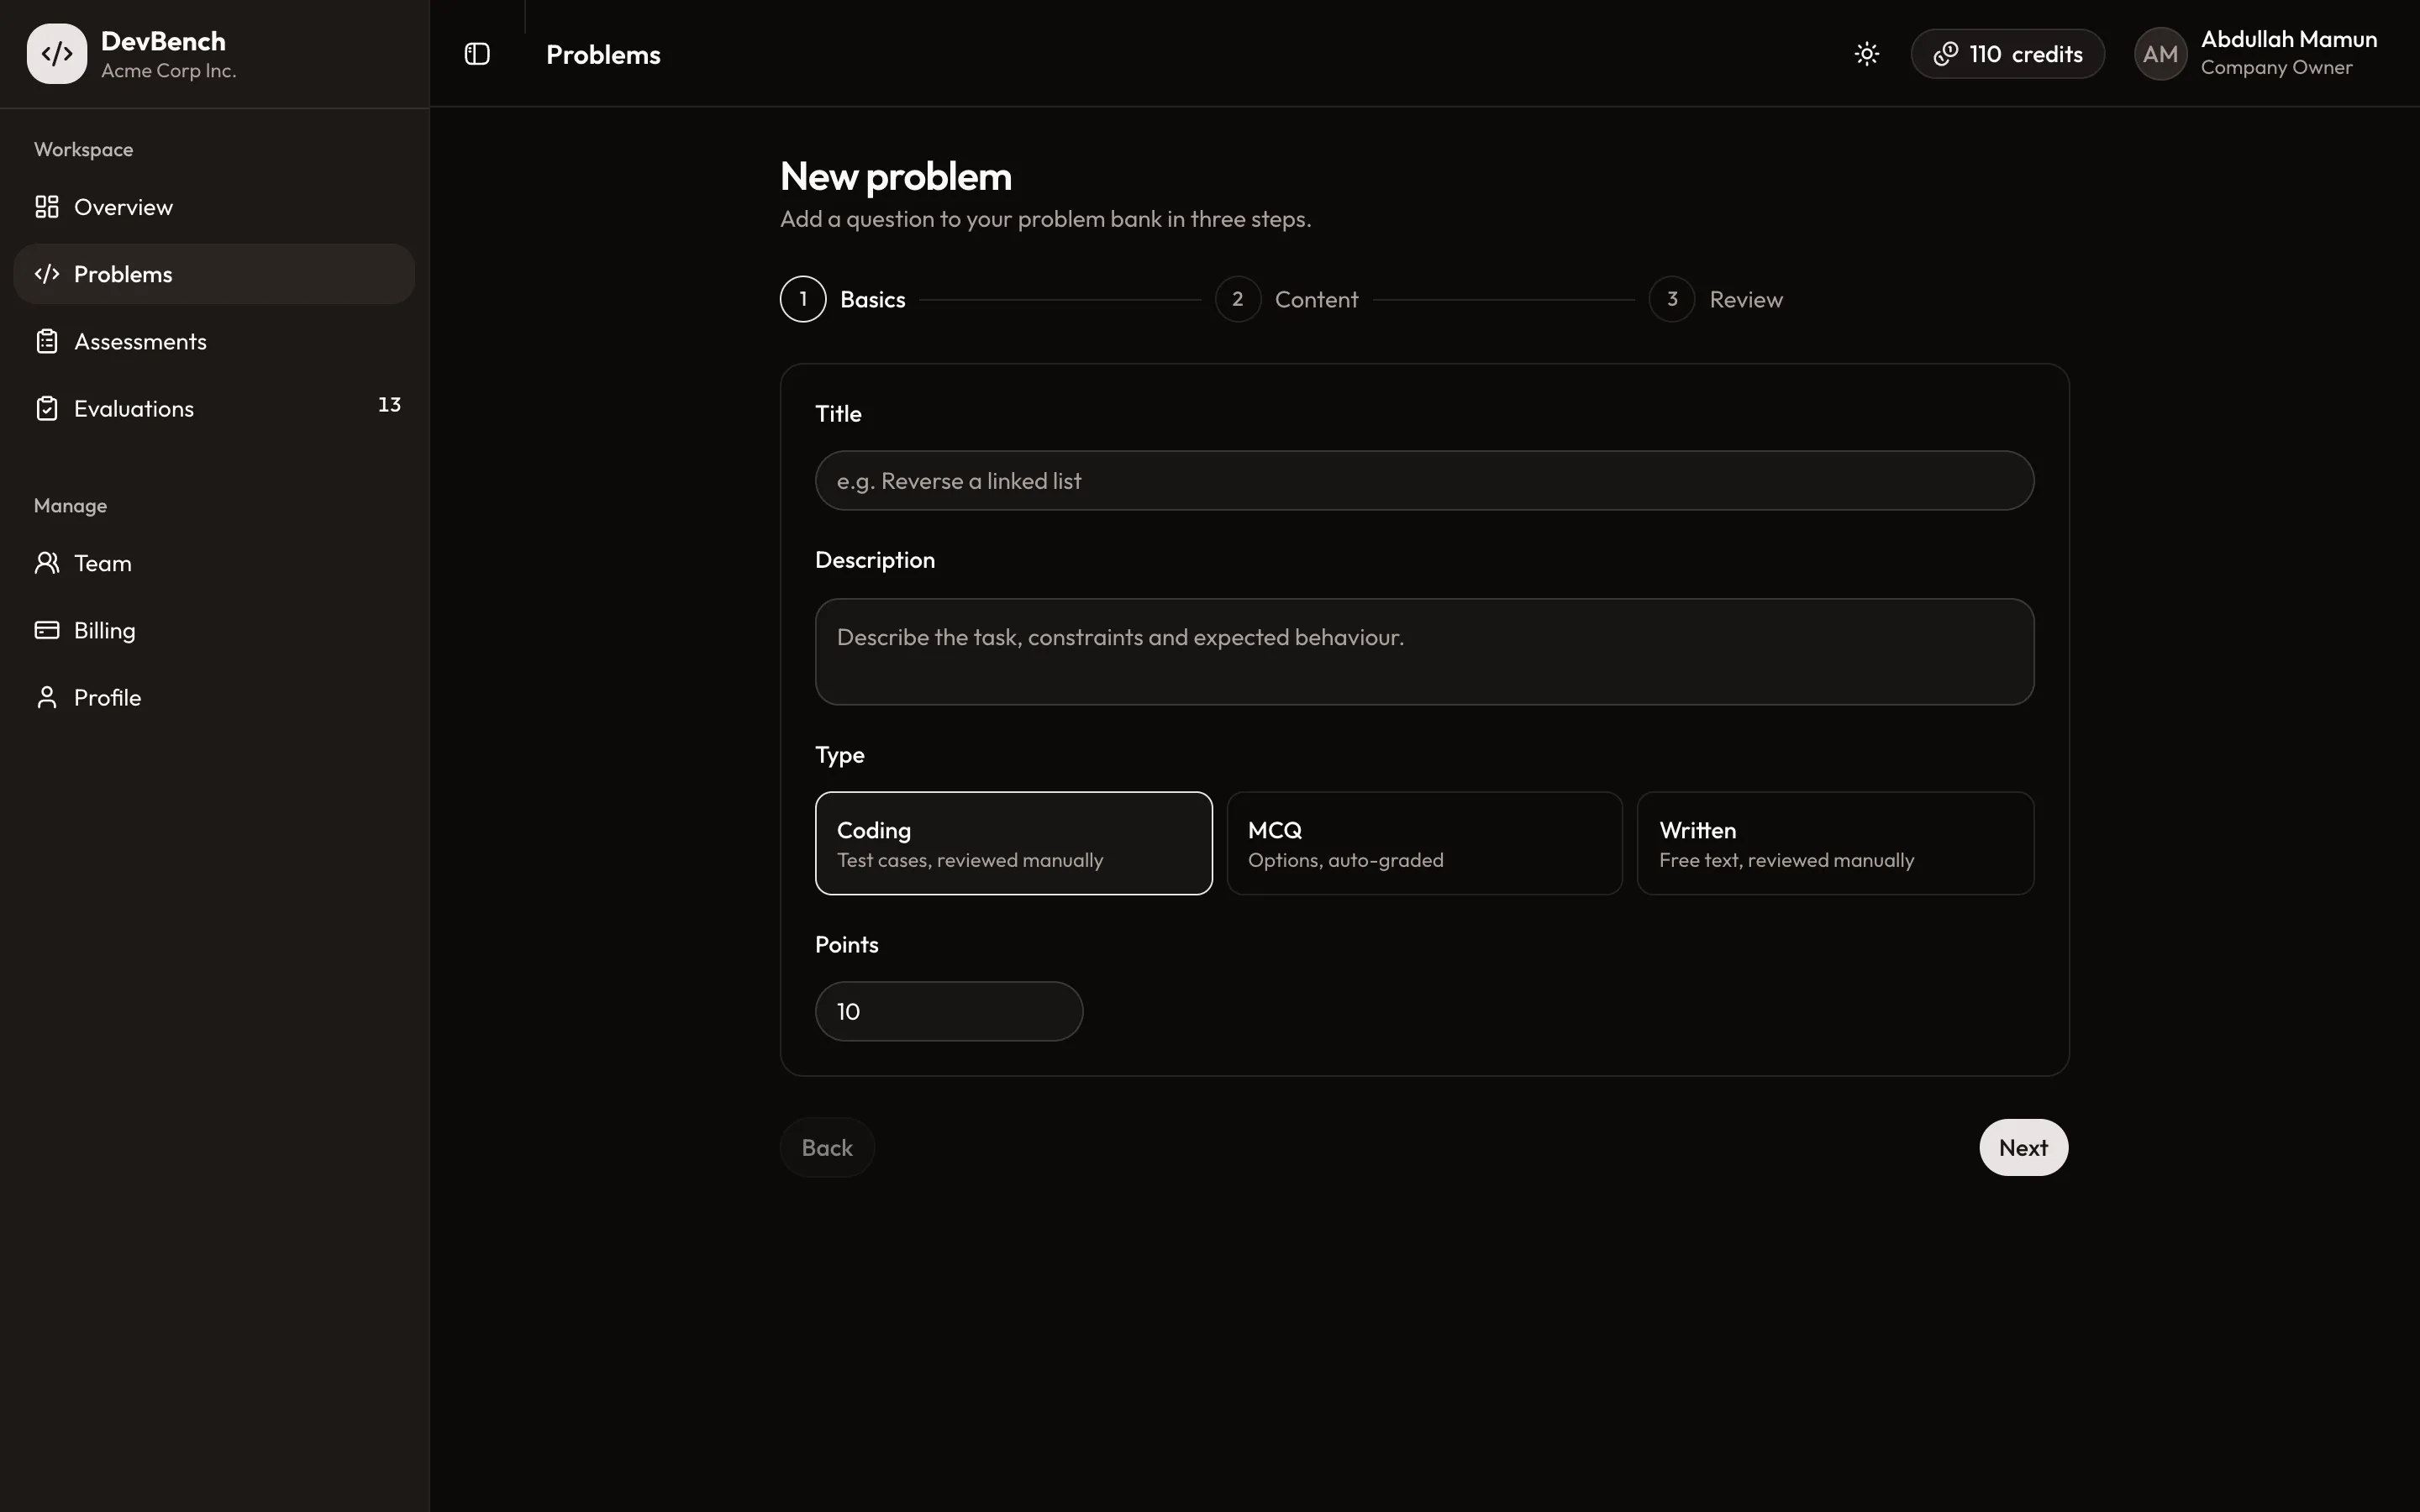Click the three steps subtitle text
This screenshot has width=2420, height=1512.
click(x=1045, y=219)
